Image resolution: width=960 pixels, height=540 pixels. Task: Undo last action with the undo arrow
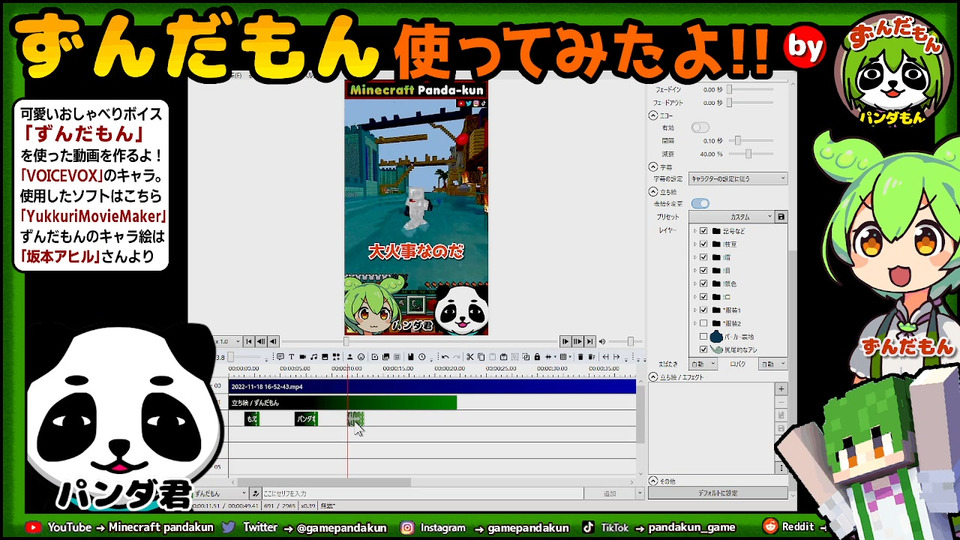(446, 356)
